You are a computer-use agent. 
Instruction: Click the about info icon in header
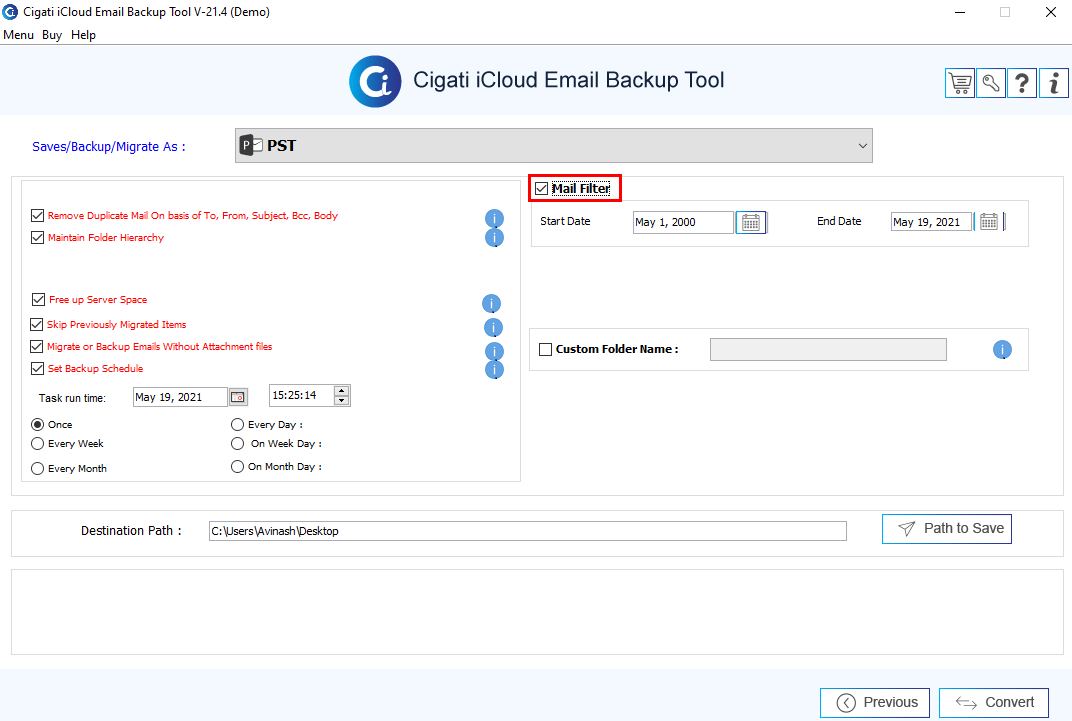[x=1054, y=83]
